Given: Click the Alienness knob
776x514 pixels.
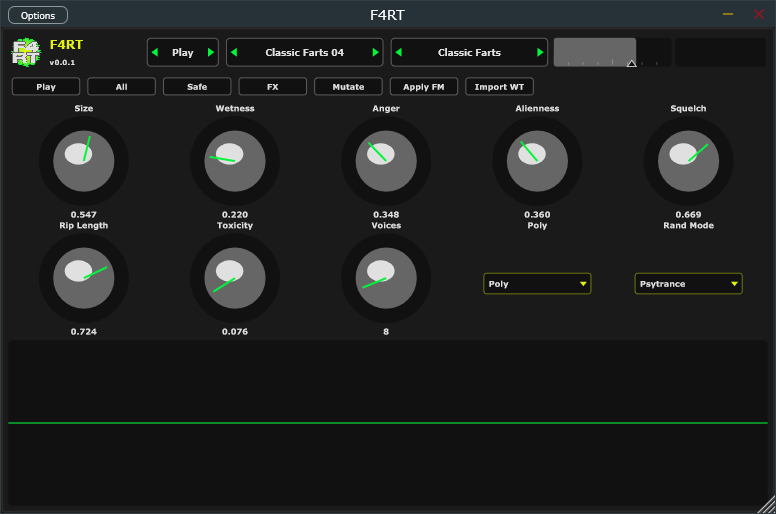Looking at the screenshot, I should [x=537, y=161].
